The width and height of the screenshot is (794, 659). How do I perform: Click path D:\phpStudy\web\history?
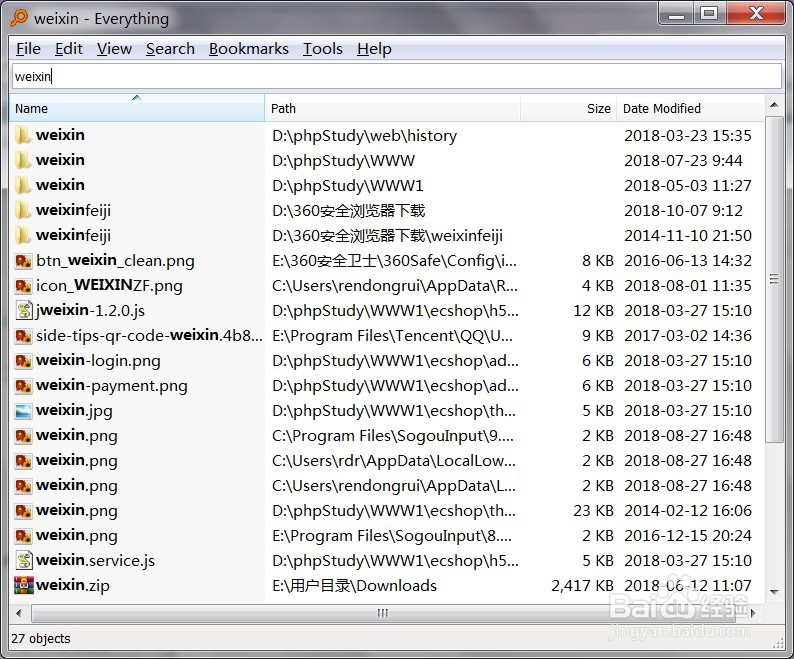pos(365,135)
